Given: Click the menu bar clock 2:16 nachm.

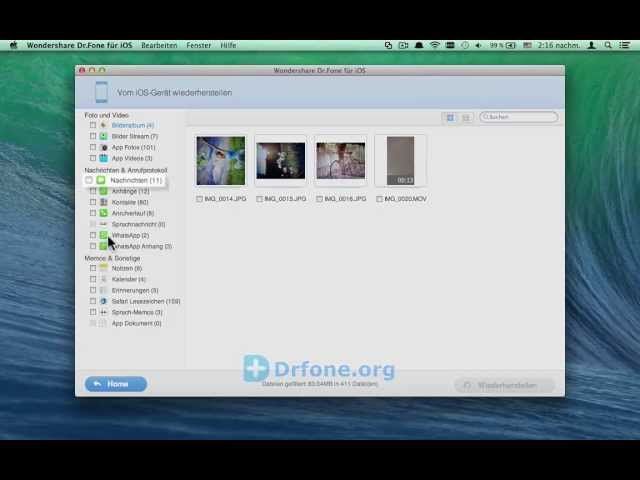Looking at the screenshot, I should pos(558,45).
